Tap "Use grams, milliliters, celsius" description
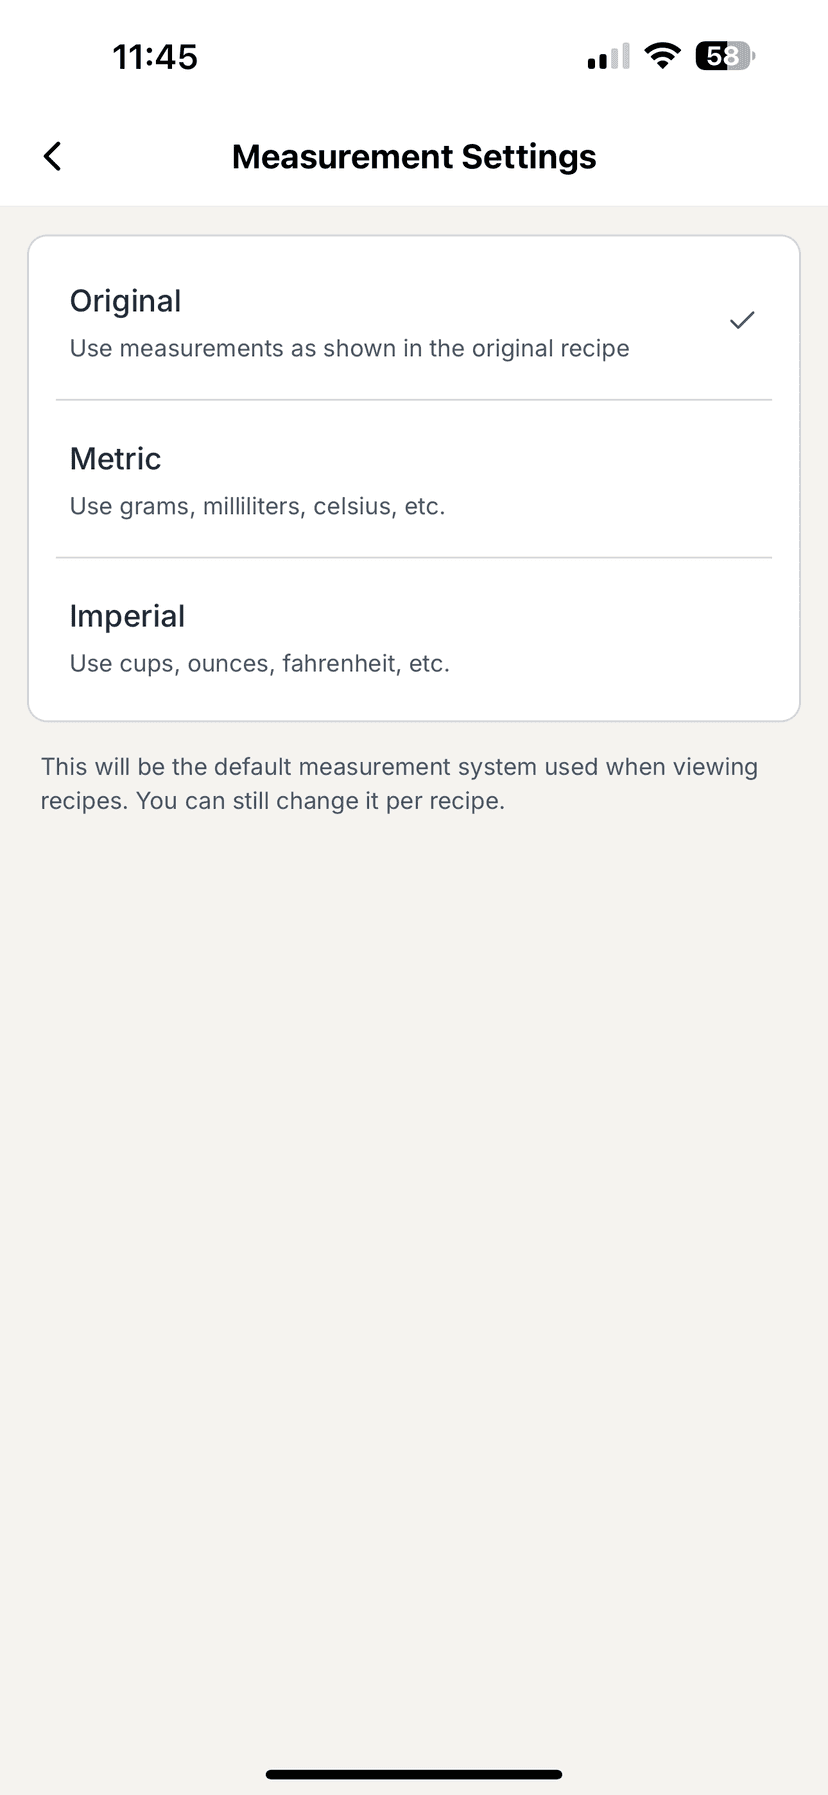828x1795 pixels. coord(257,506)
